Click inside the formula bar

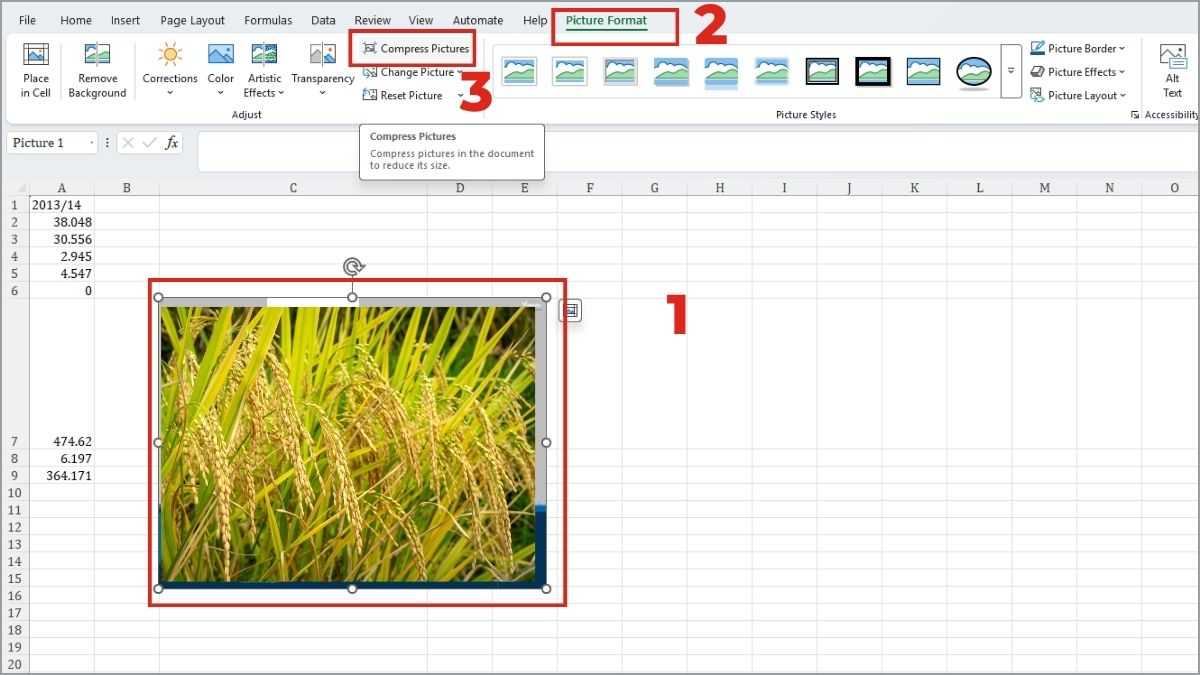pyautogui.click(x=696, y=152)
